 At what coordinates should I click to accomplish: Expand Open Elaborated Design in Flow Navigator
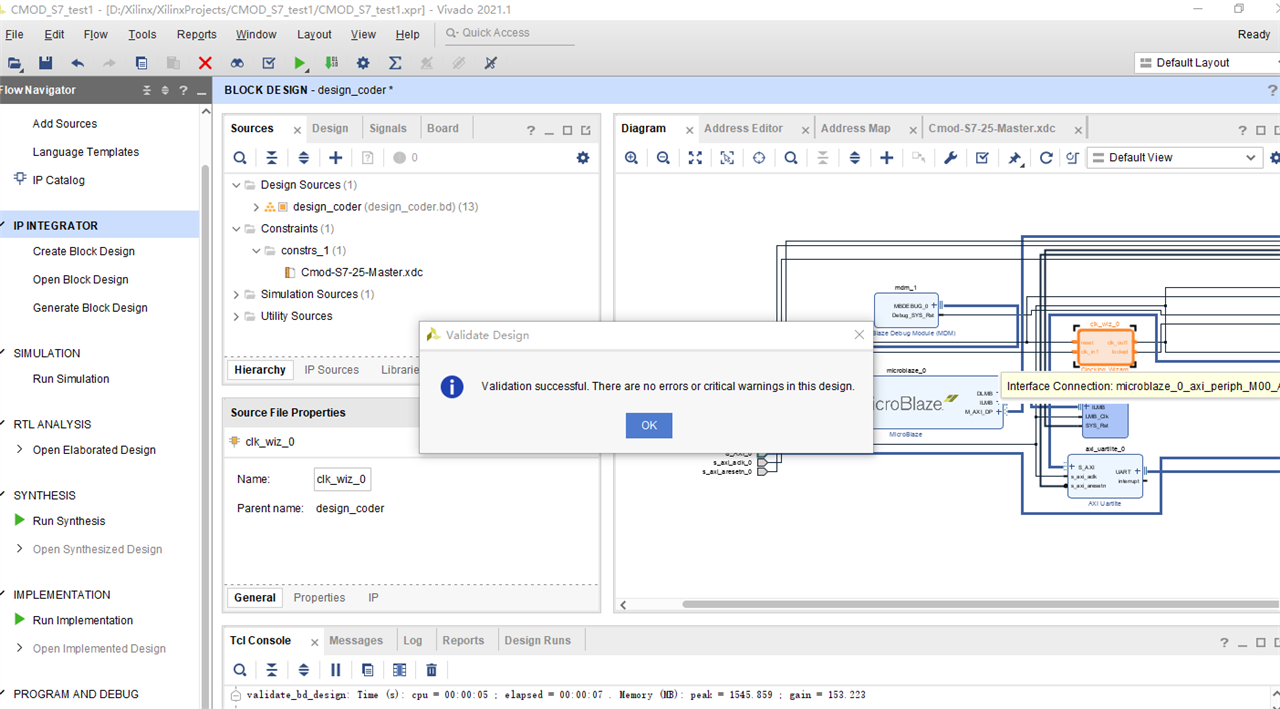pos(20,450)
